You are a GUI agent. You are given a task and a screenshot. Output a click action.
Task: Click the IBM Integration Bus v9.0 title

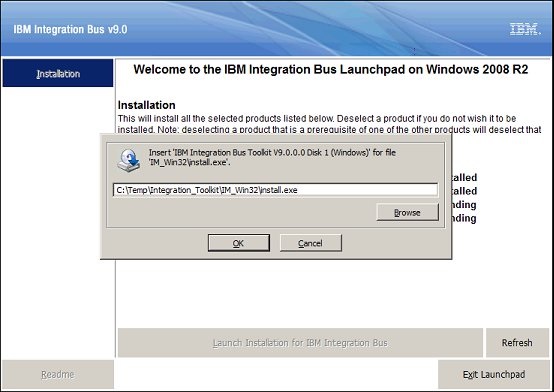pos(70,29)
